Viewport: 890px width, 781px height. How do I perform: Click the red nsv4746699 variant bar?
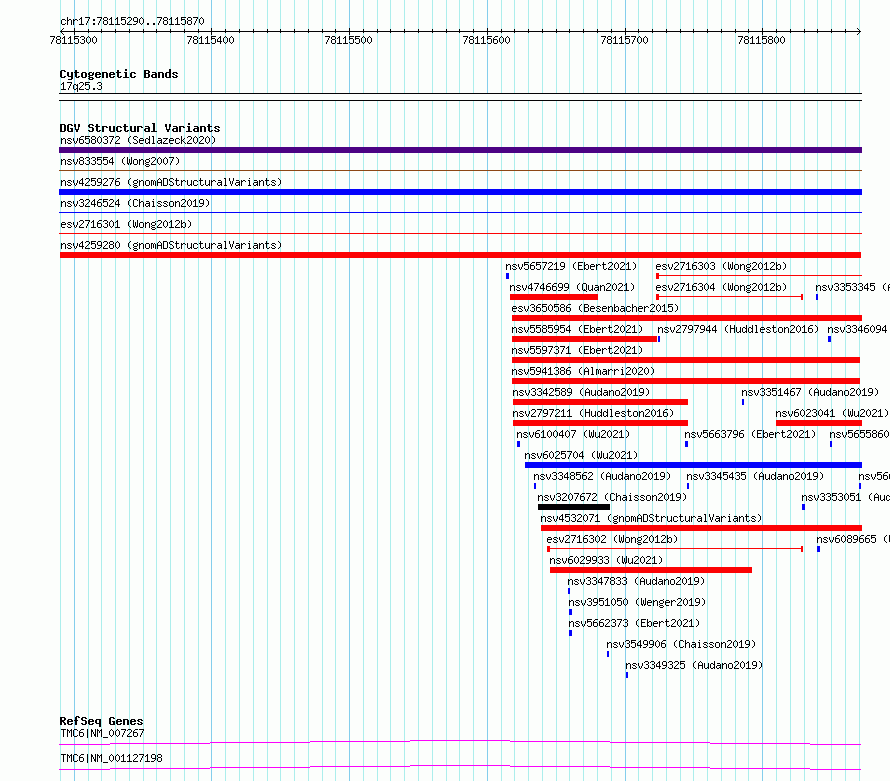click(x=554, y=297)
